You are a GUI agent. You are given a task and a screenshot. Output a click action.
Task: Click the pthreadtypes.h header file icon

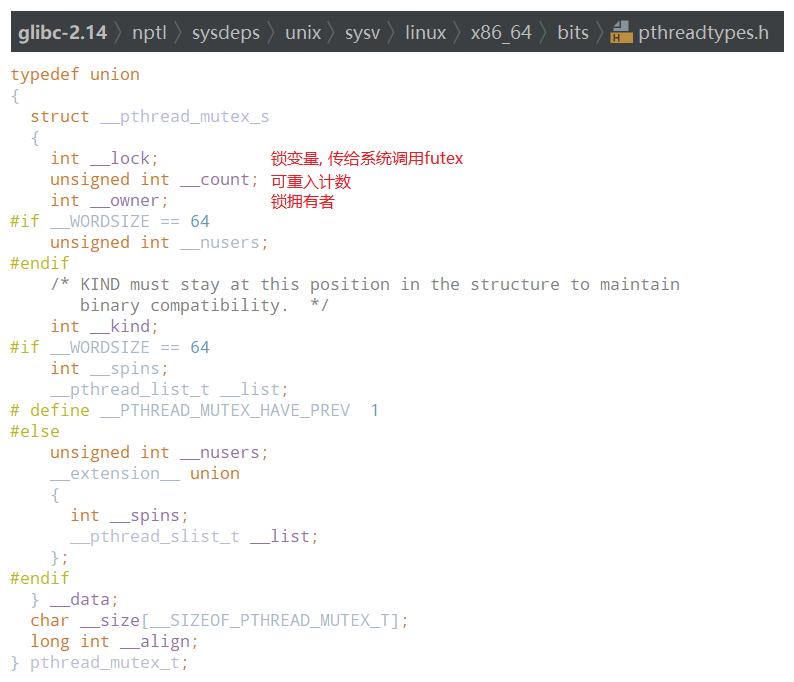tap(621, 32)
